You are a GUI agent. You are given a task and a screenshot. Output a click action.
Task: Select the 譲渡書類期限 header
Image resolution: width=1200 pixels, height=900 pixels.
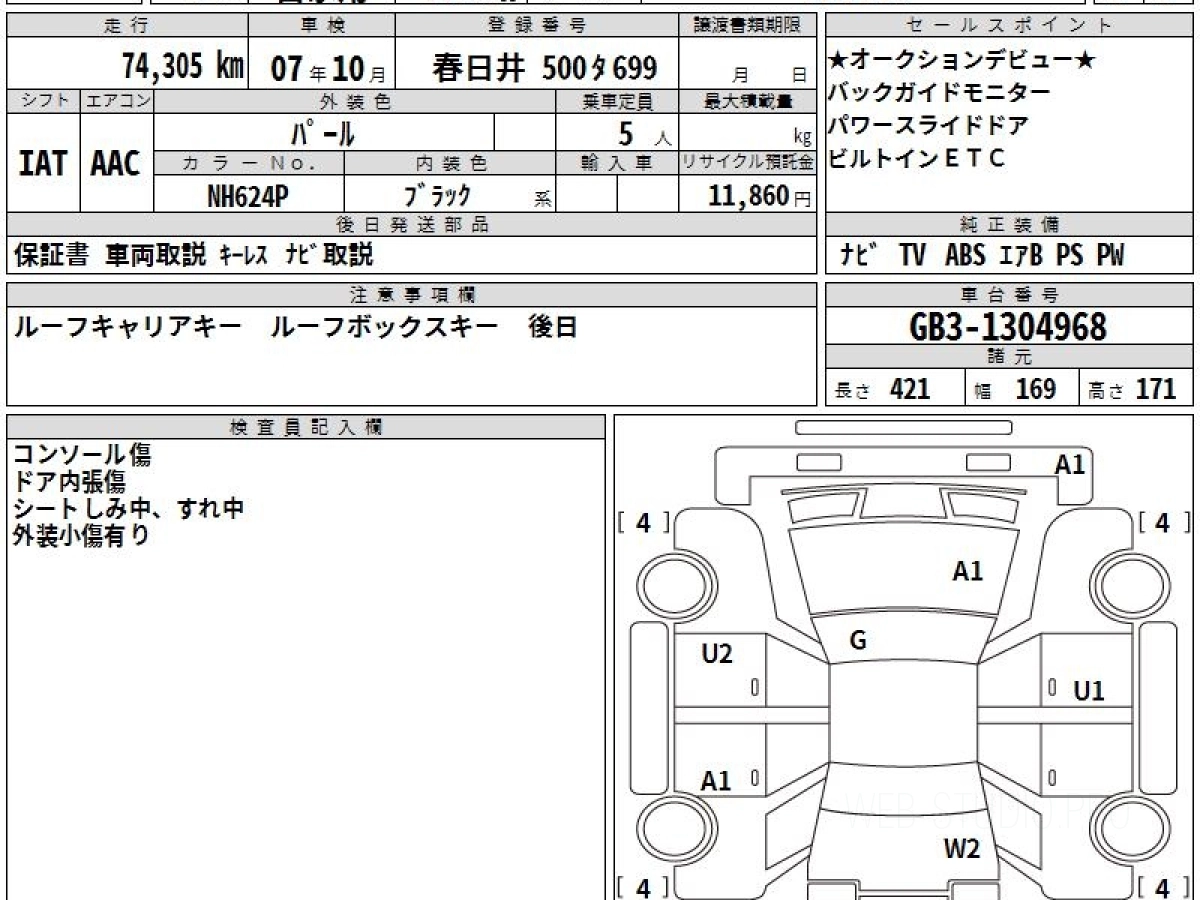point(748,26)
